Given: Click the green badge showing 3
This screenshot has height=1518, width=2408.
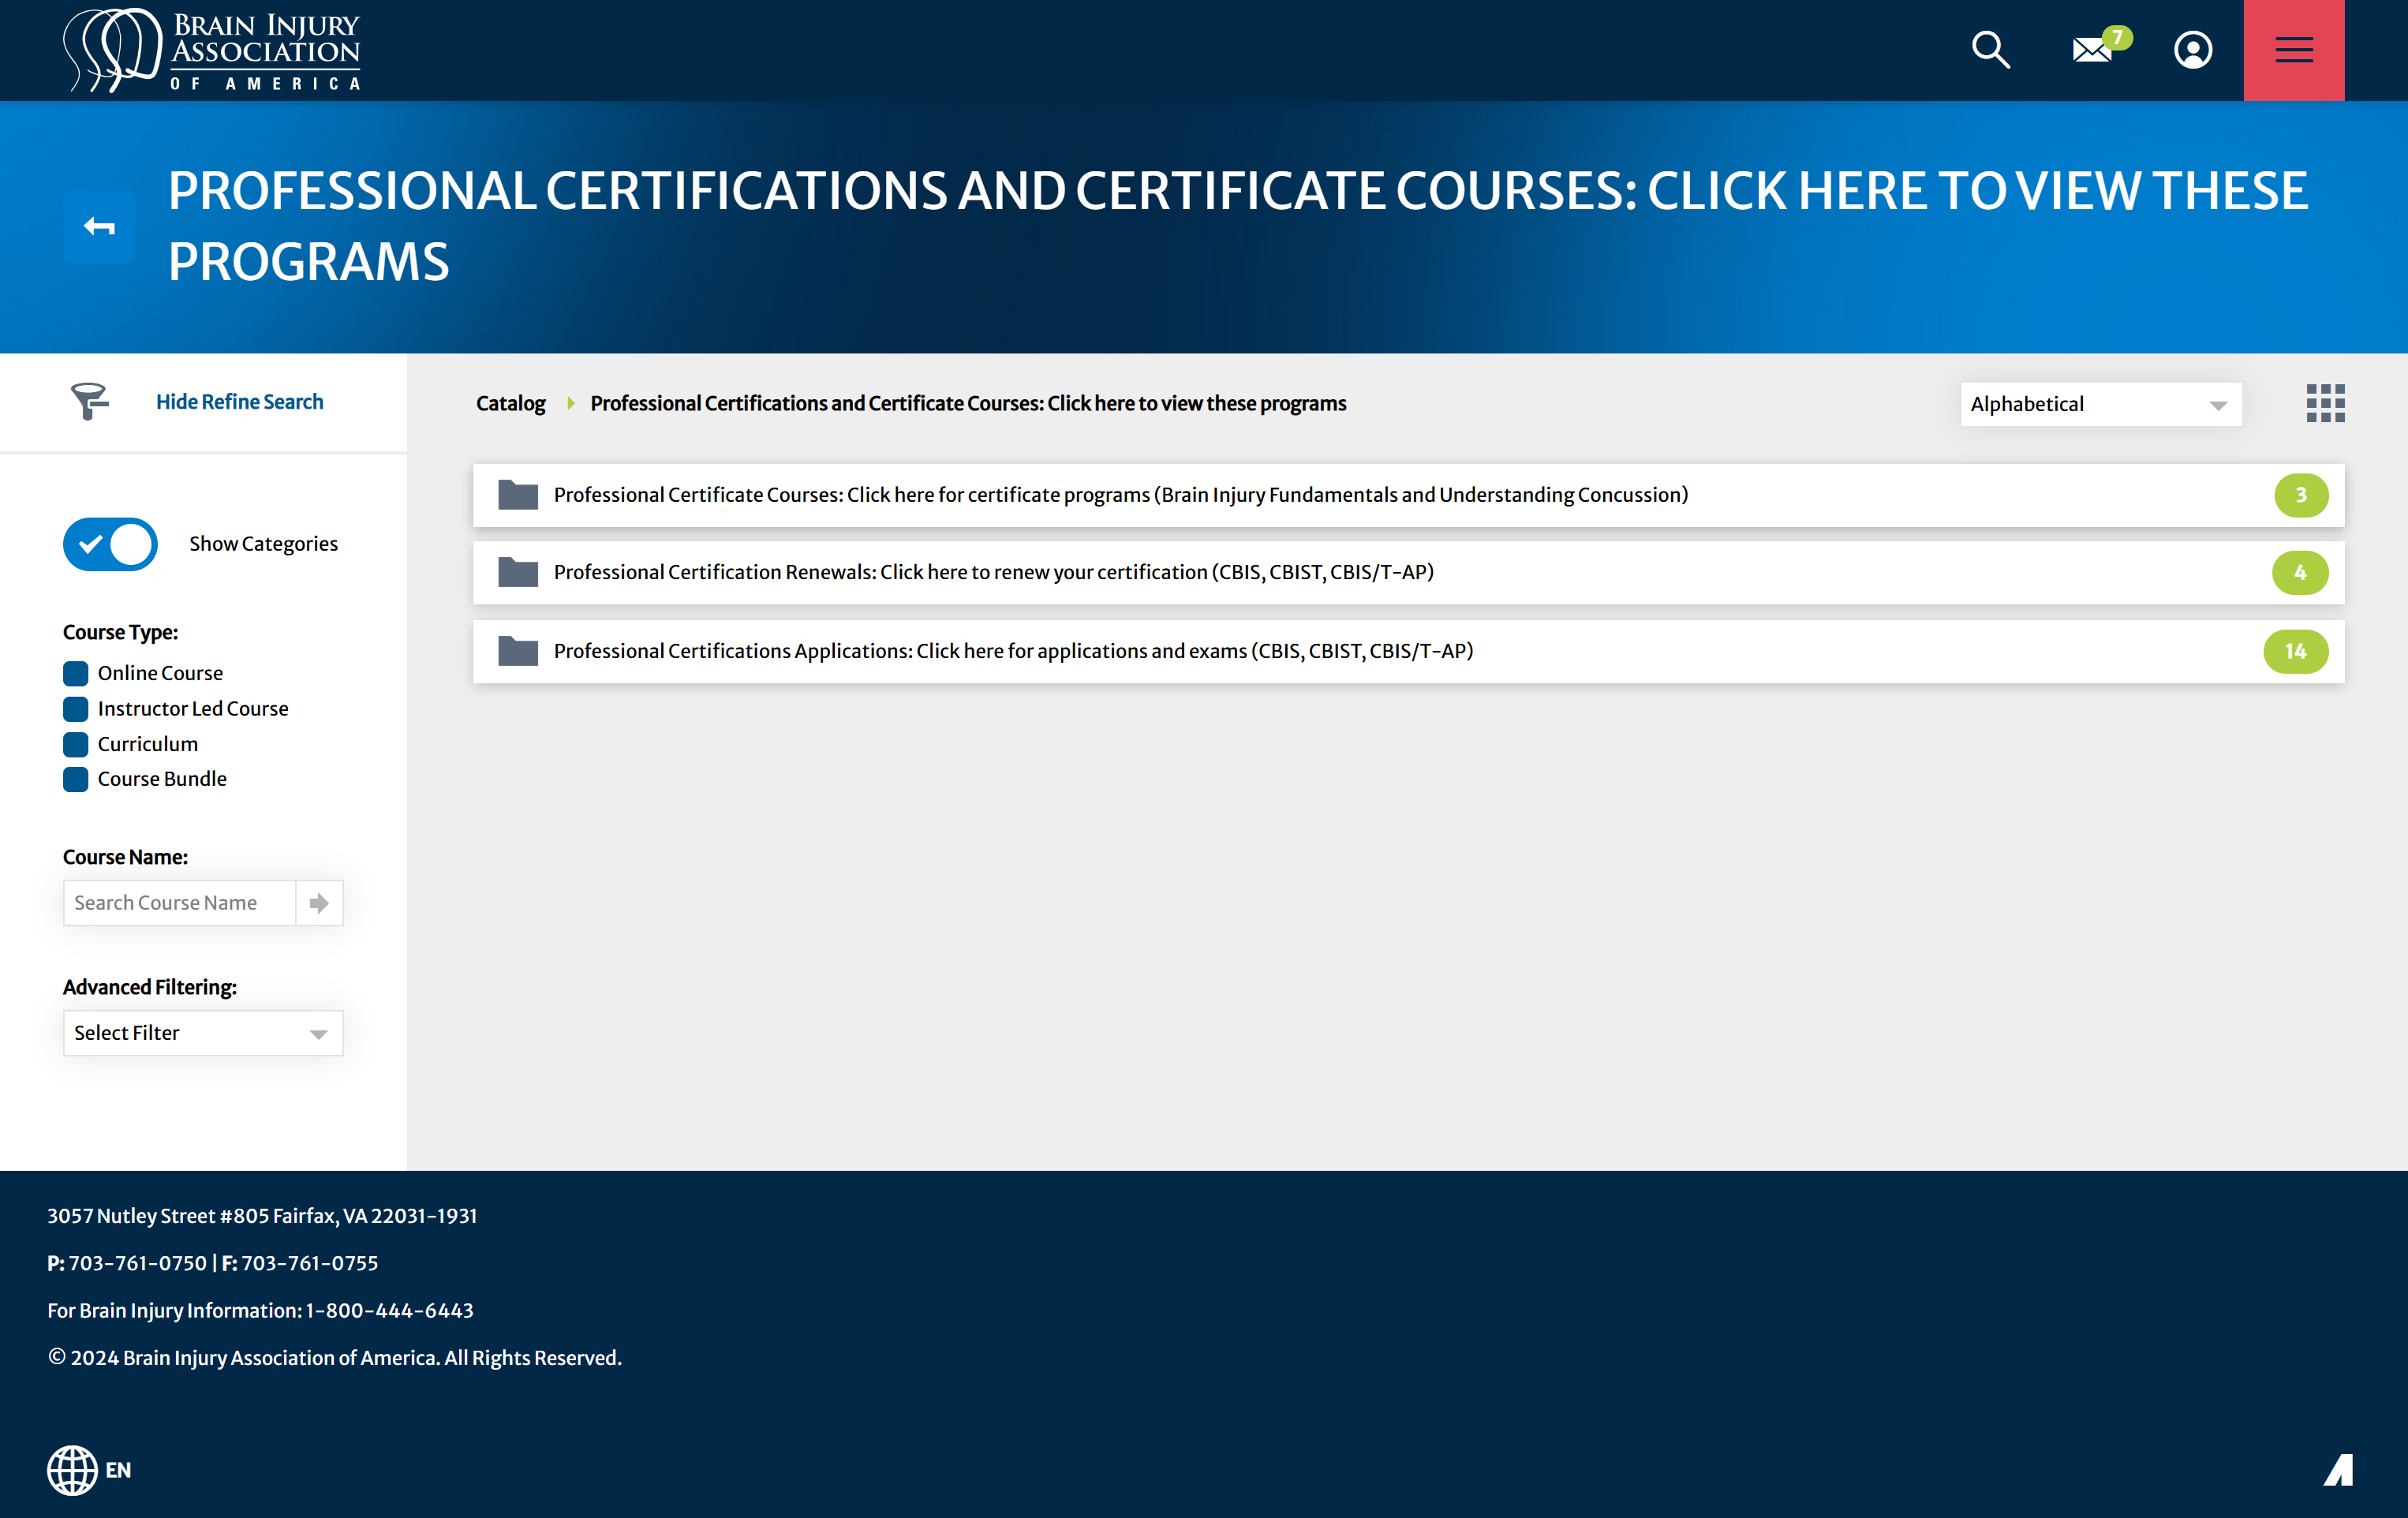Looking at the screenshot, I should [2301, 495].
